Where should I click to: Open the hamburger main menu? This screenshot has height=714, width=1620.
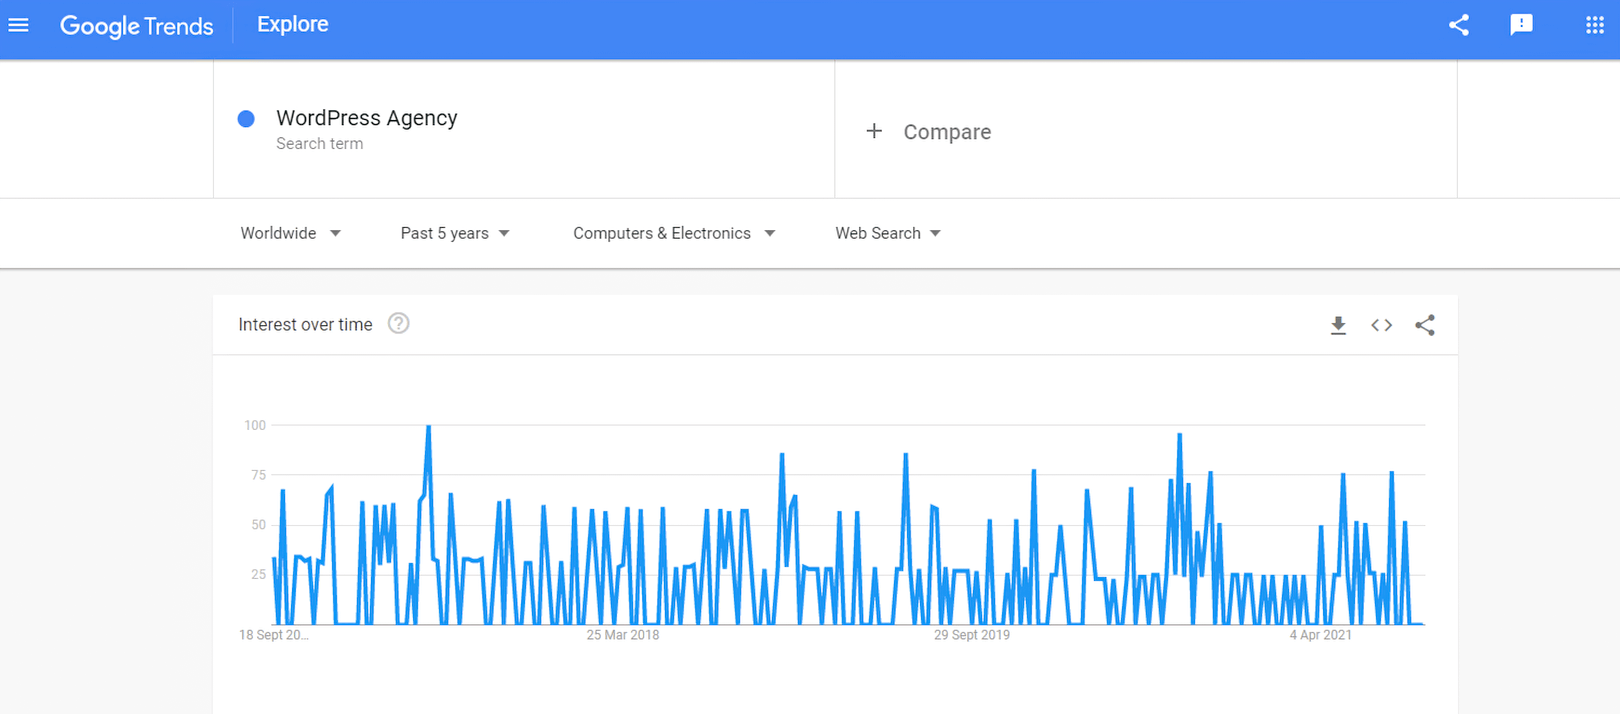19,25
